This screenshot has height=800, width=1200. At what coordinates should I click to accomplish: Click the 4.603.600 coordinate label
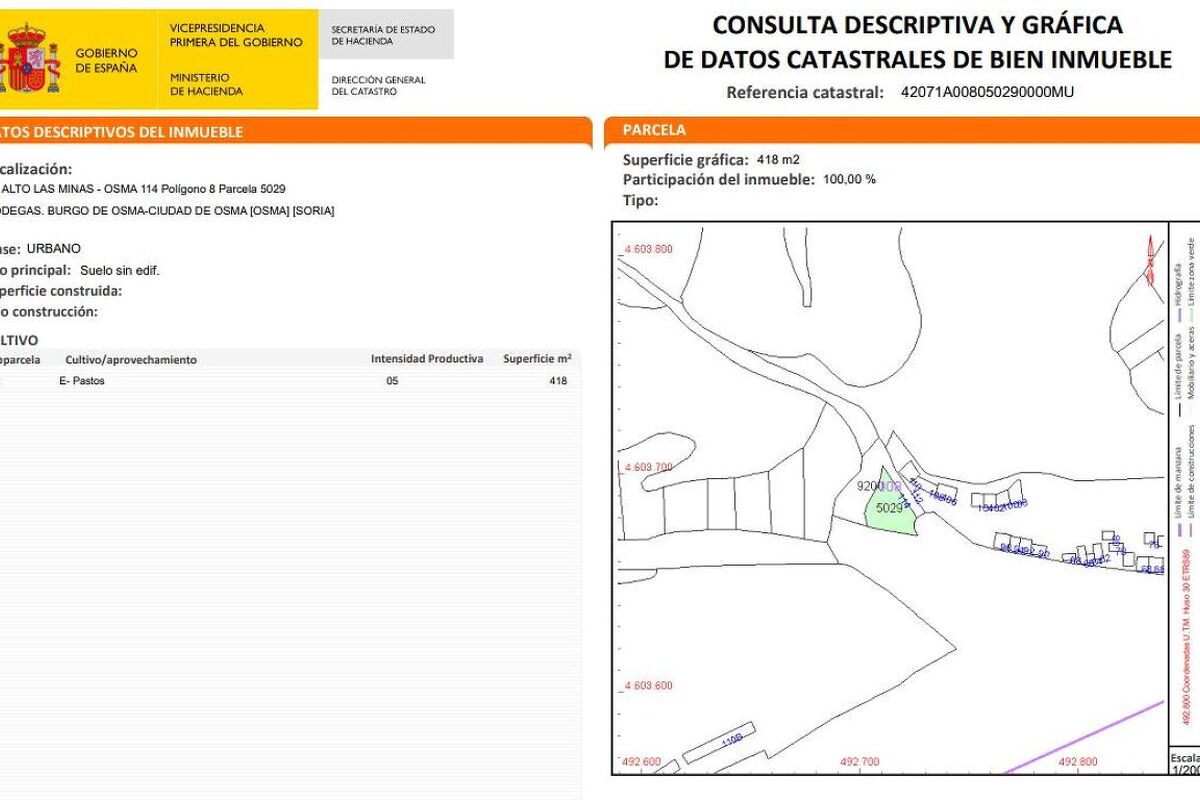click(648, 685)
